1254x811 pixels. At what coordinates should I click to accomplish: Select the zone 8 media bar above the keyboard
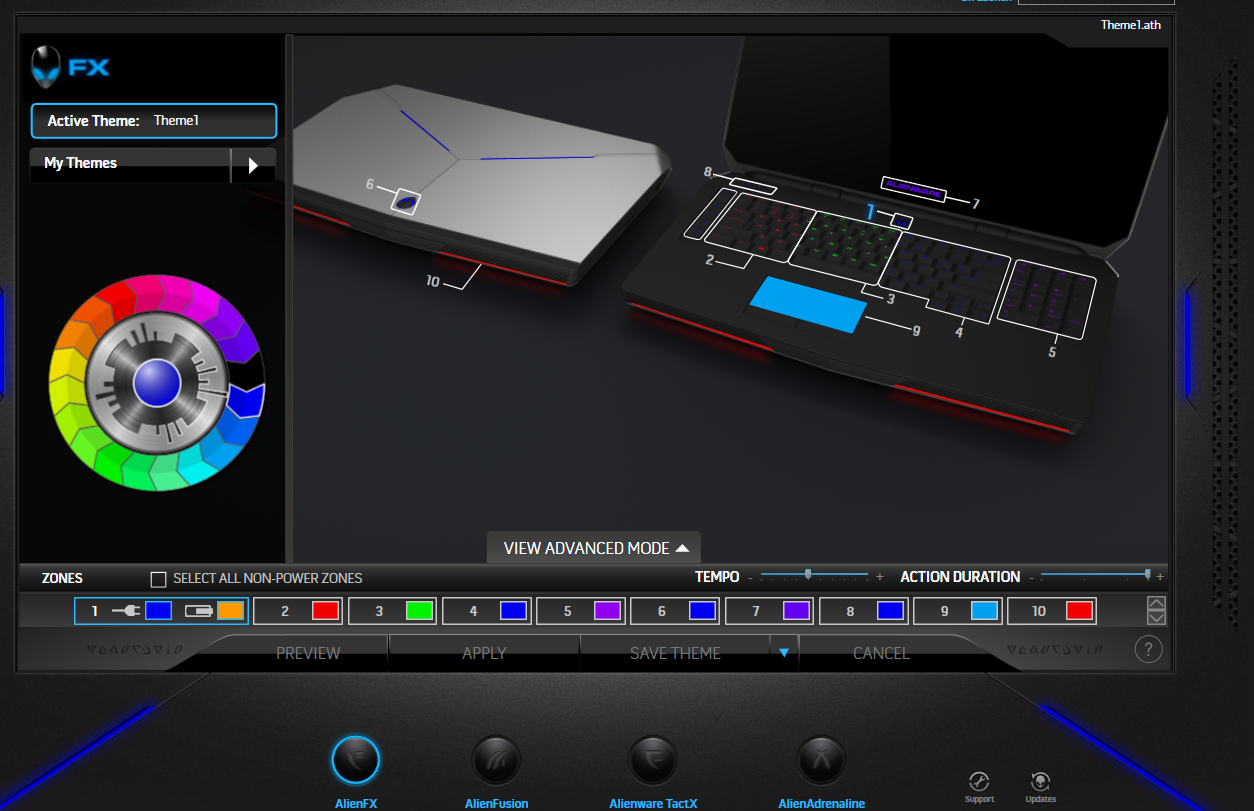click(x=752, y=186)
